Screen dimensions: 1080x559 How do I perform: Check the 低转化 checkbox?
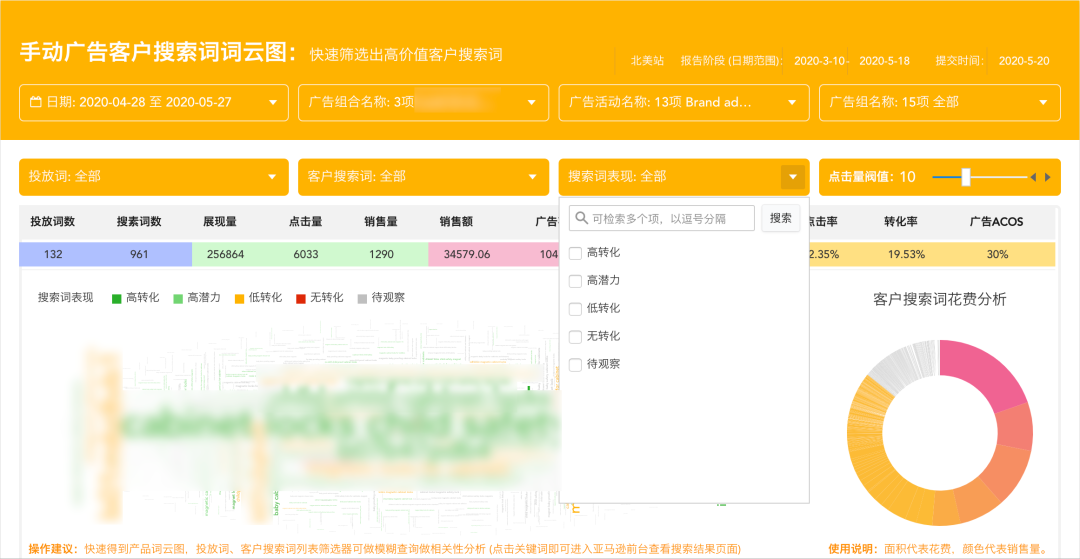coord(575,309)
